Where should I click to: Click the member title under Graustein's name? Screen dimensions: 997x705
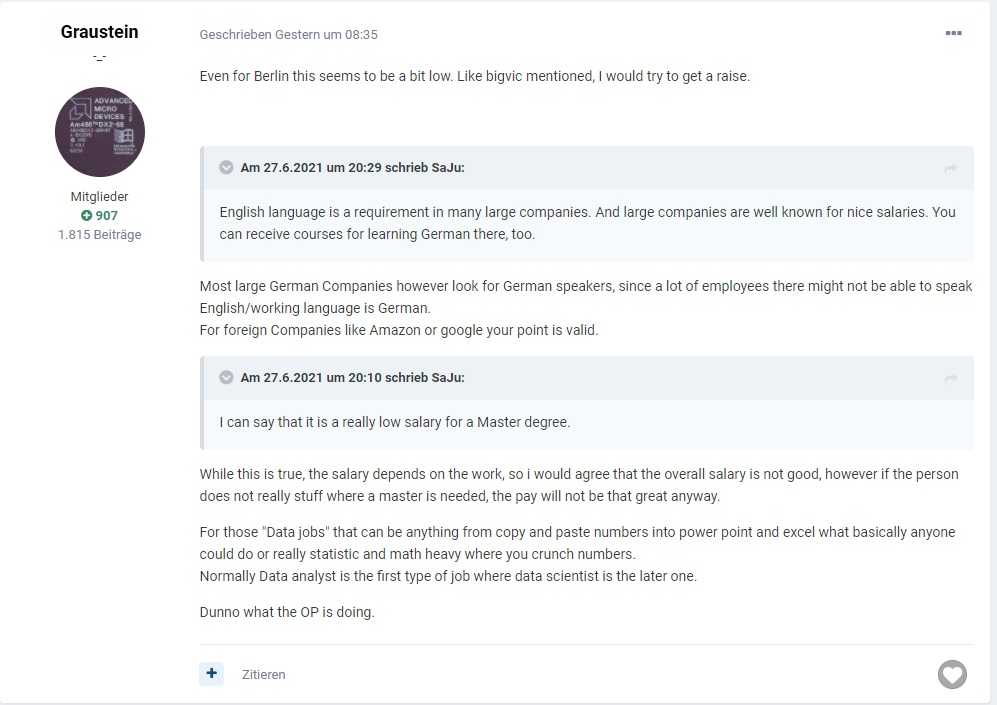(99, 57)
